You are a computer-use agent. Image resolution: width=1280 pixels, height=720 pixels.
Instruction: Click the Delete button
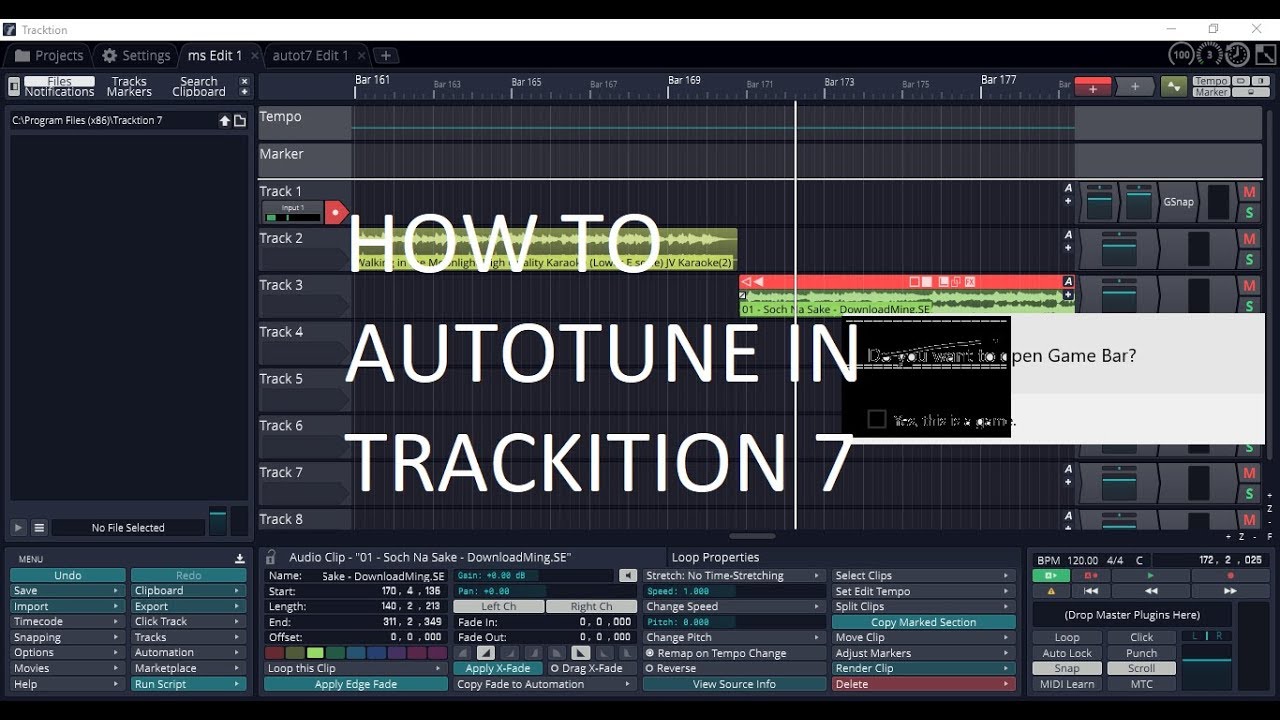(923, 684)
